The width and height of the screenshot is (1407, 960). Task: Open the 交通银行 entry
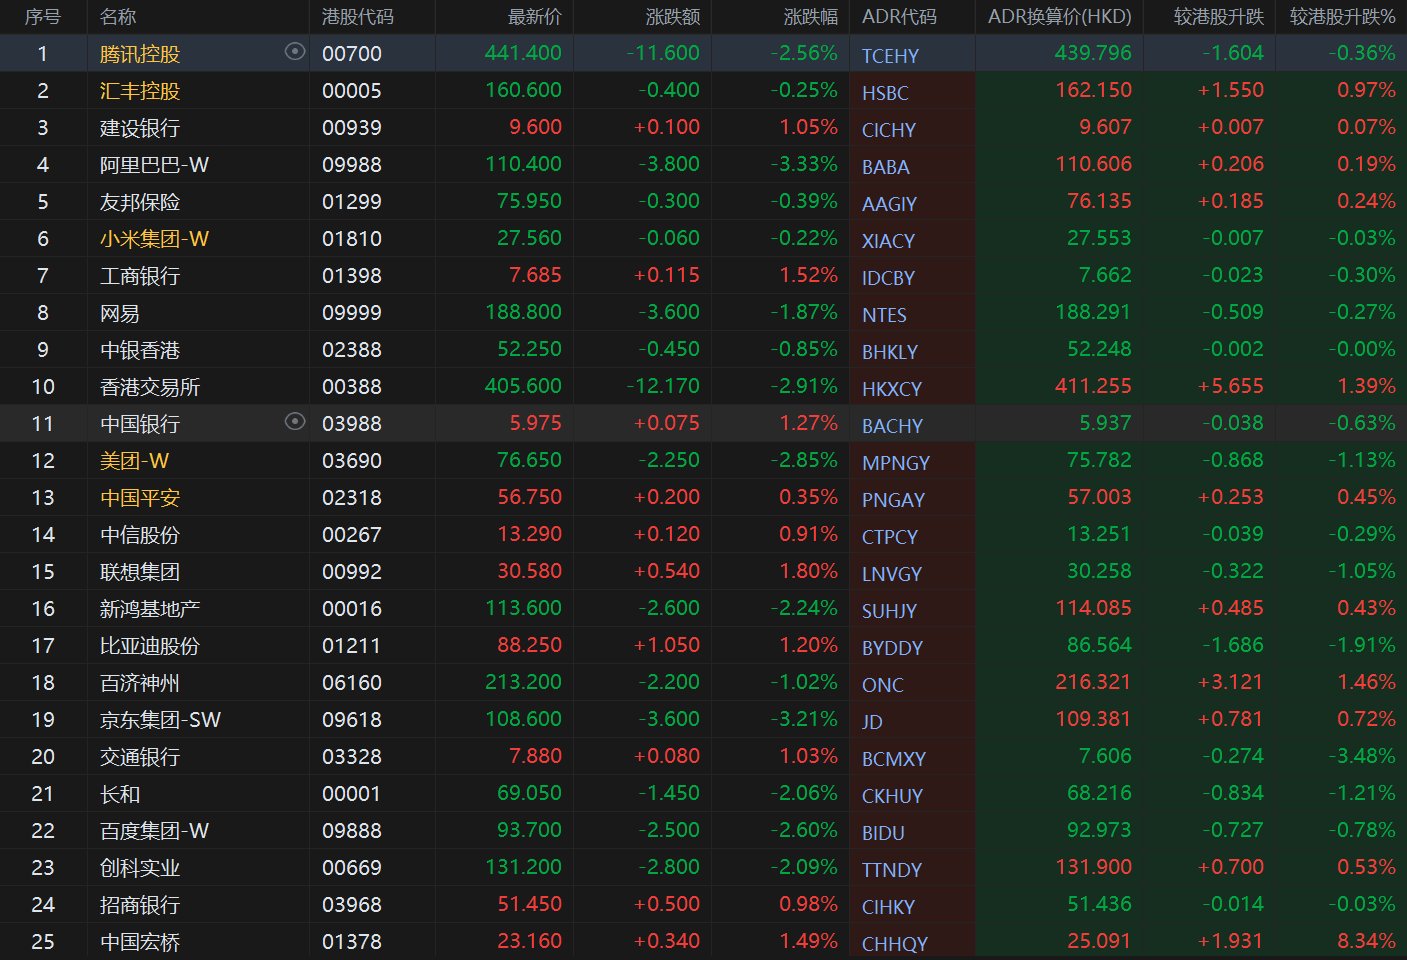click(x=140, y=757)
